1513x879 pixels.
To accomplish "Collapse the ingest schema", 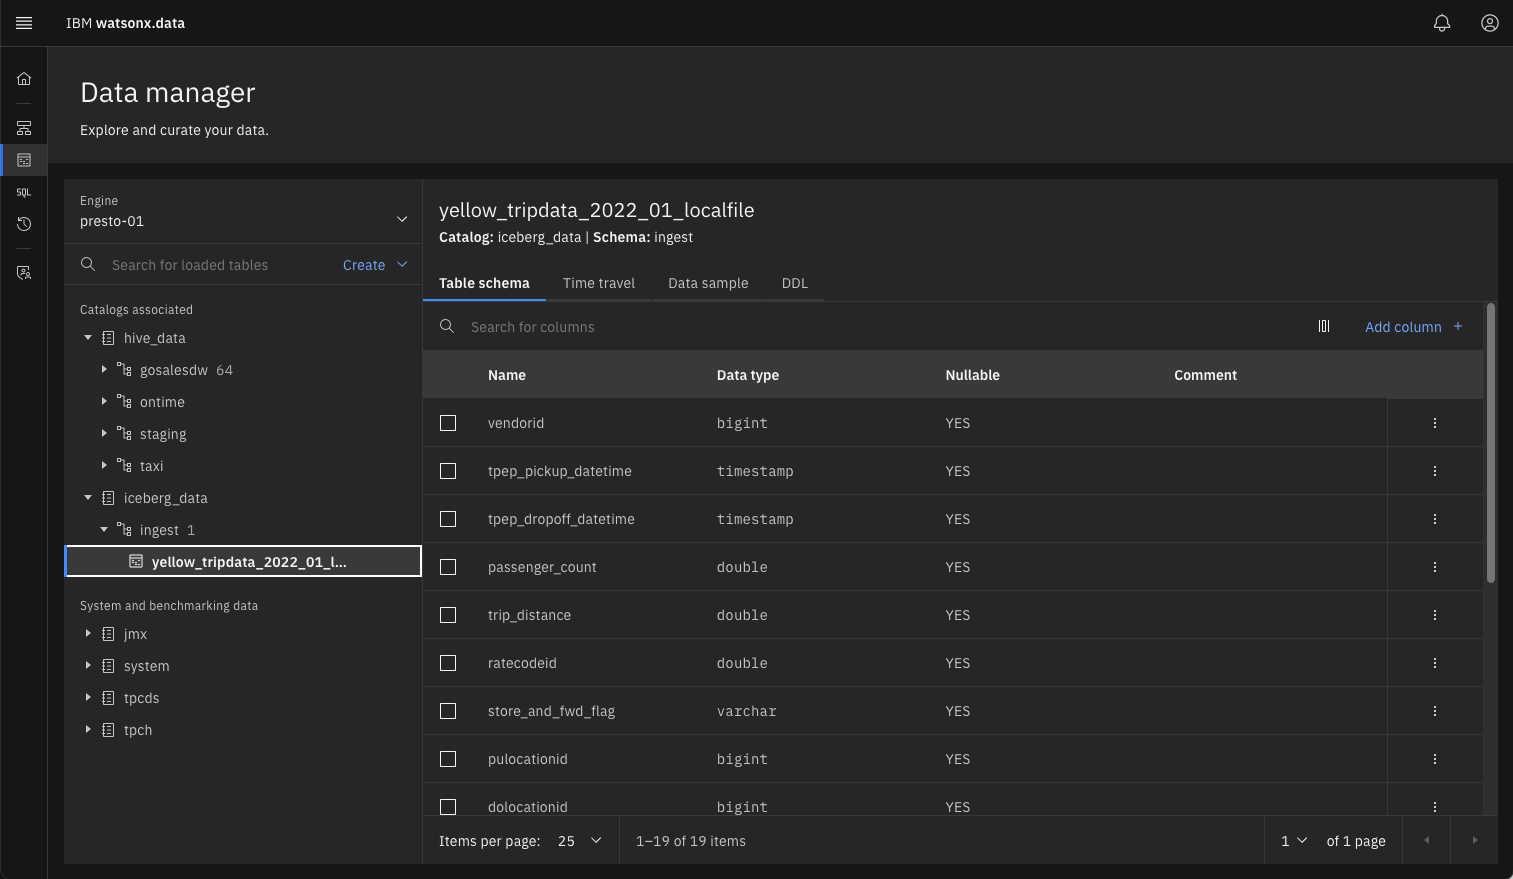I will 104,530.
